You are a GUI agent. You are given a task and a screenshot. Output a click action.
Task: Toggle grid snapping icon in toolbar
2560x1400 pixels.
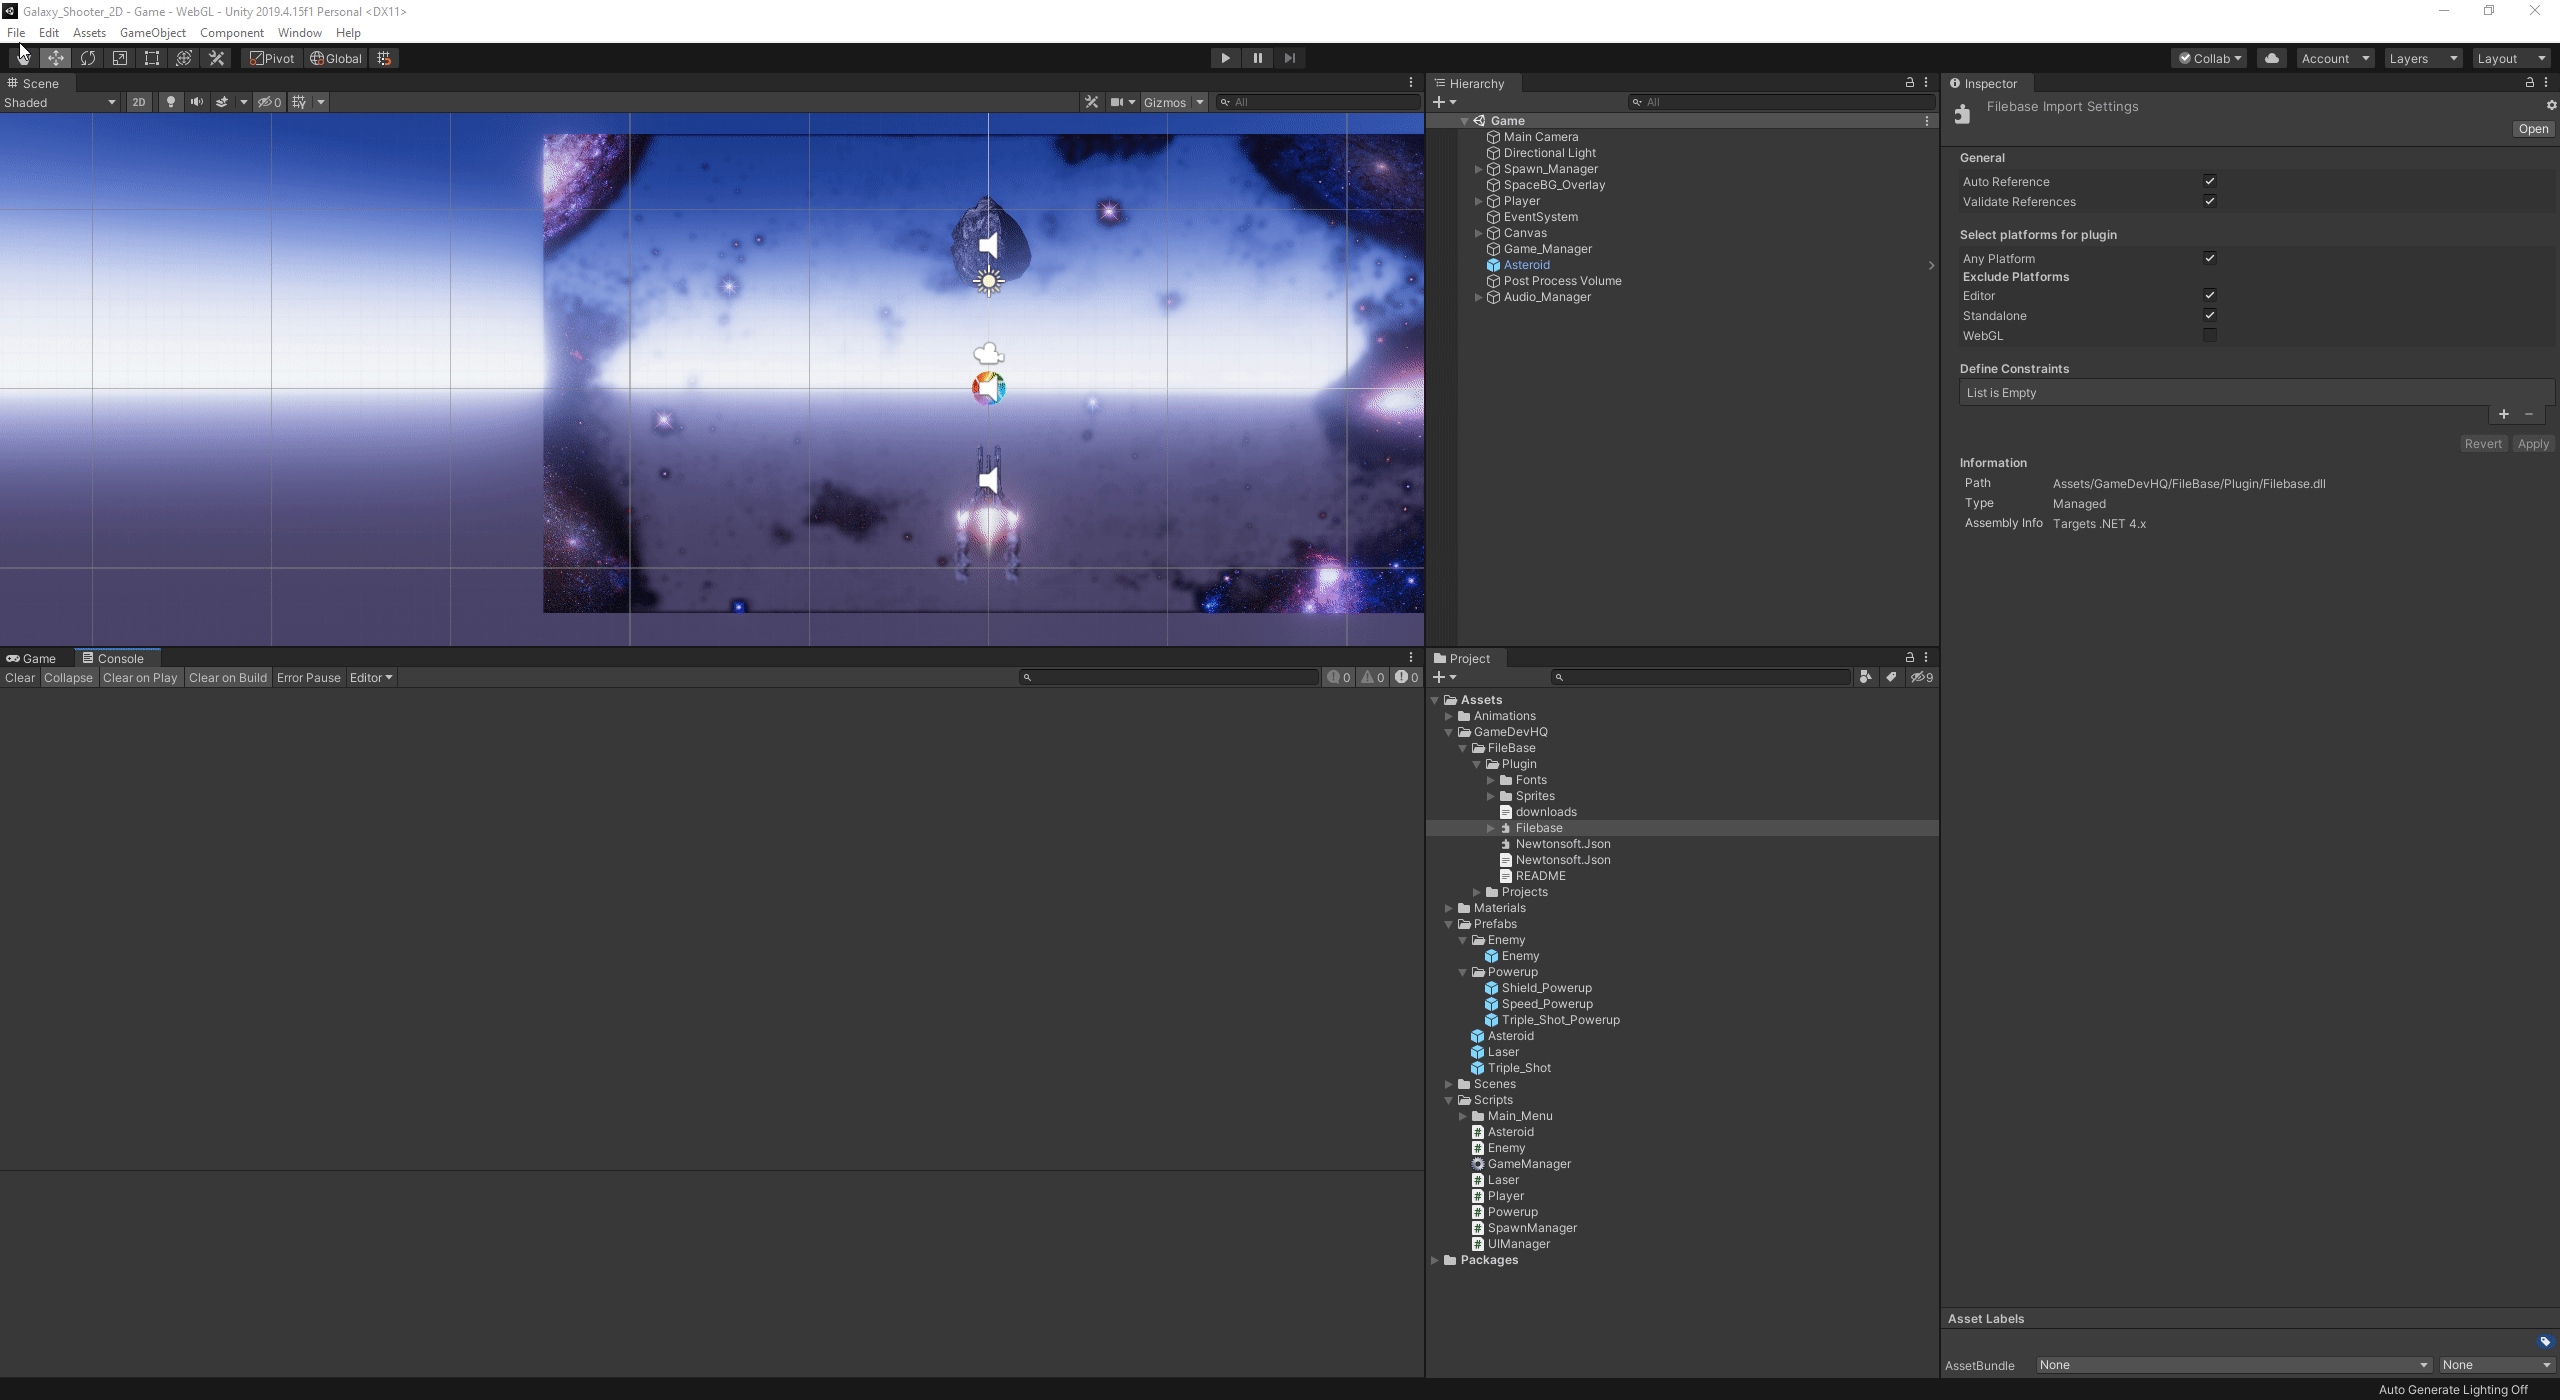384,58
